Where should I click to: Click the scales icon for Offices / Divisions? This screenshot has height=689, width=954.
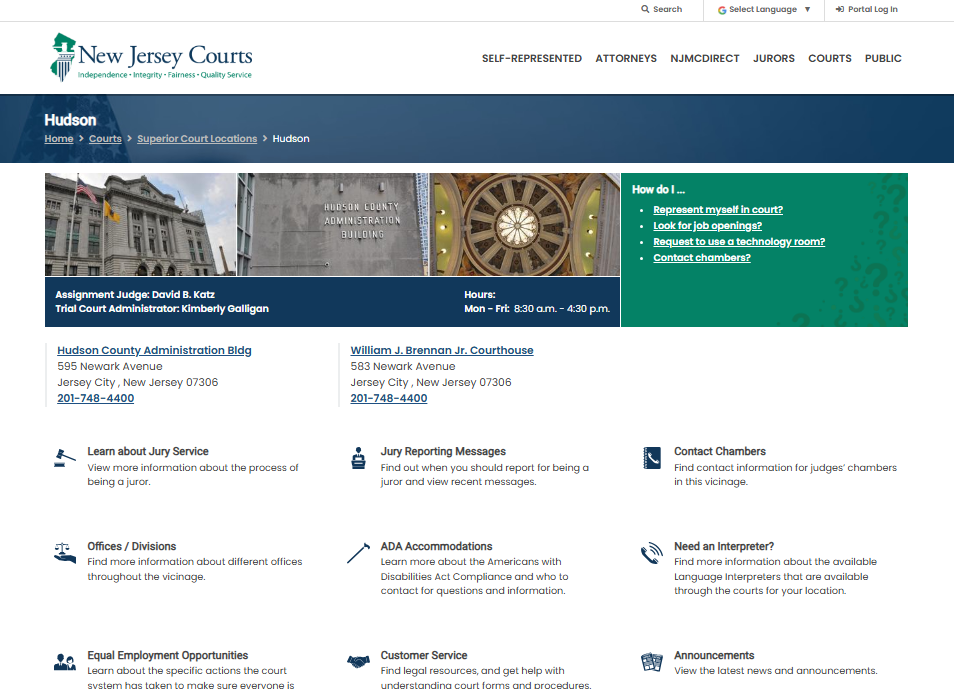click(x=65, y=553)
